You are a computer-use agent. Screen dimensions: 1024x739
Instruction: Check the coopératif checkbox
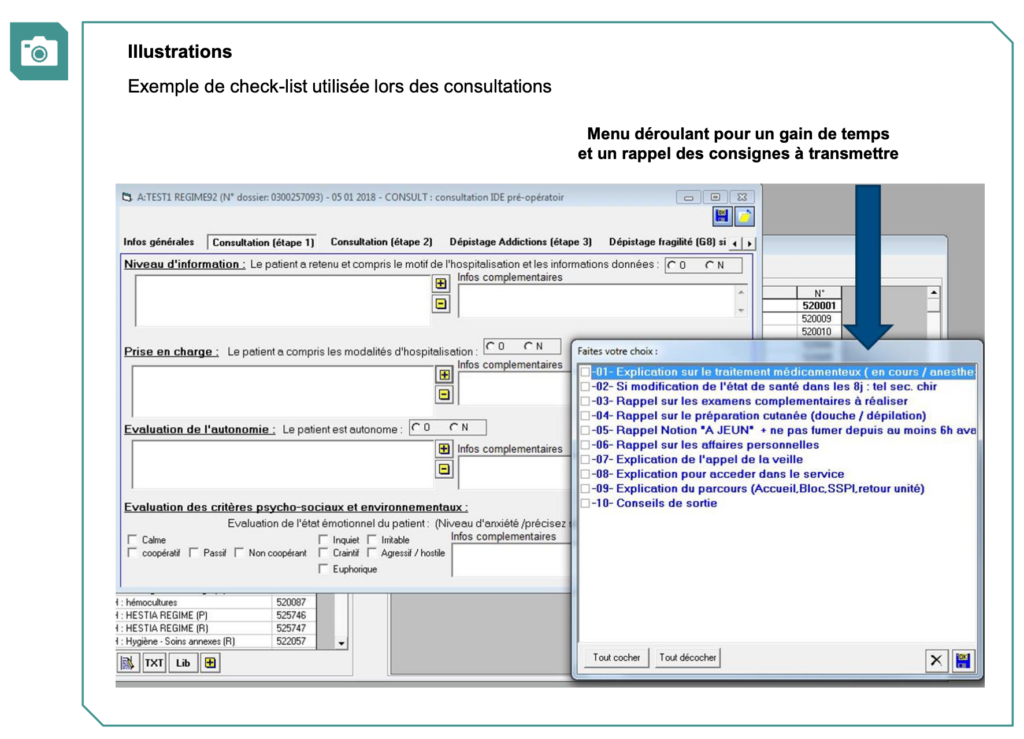pyautogui.click(x=133, y=552)
